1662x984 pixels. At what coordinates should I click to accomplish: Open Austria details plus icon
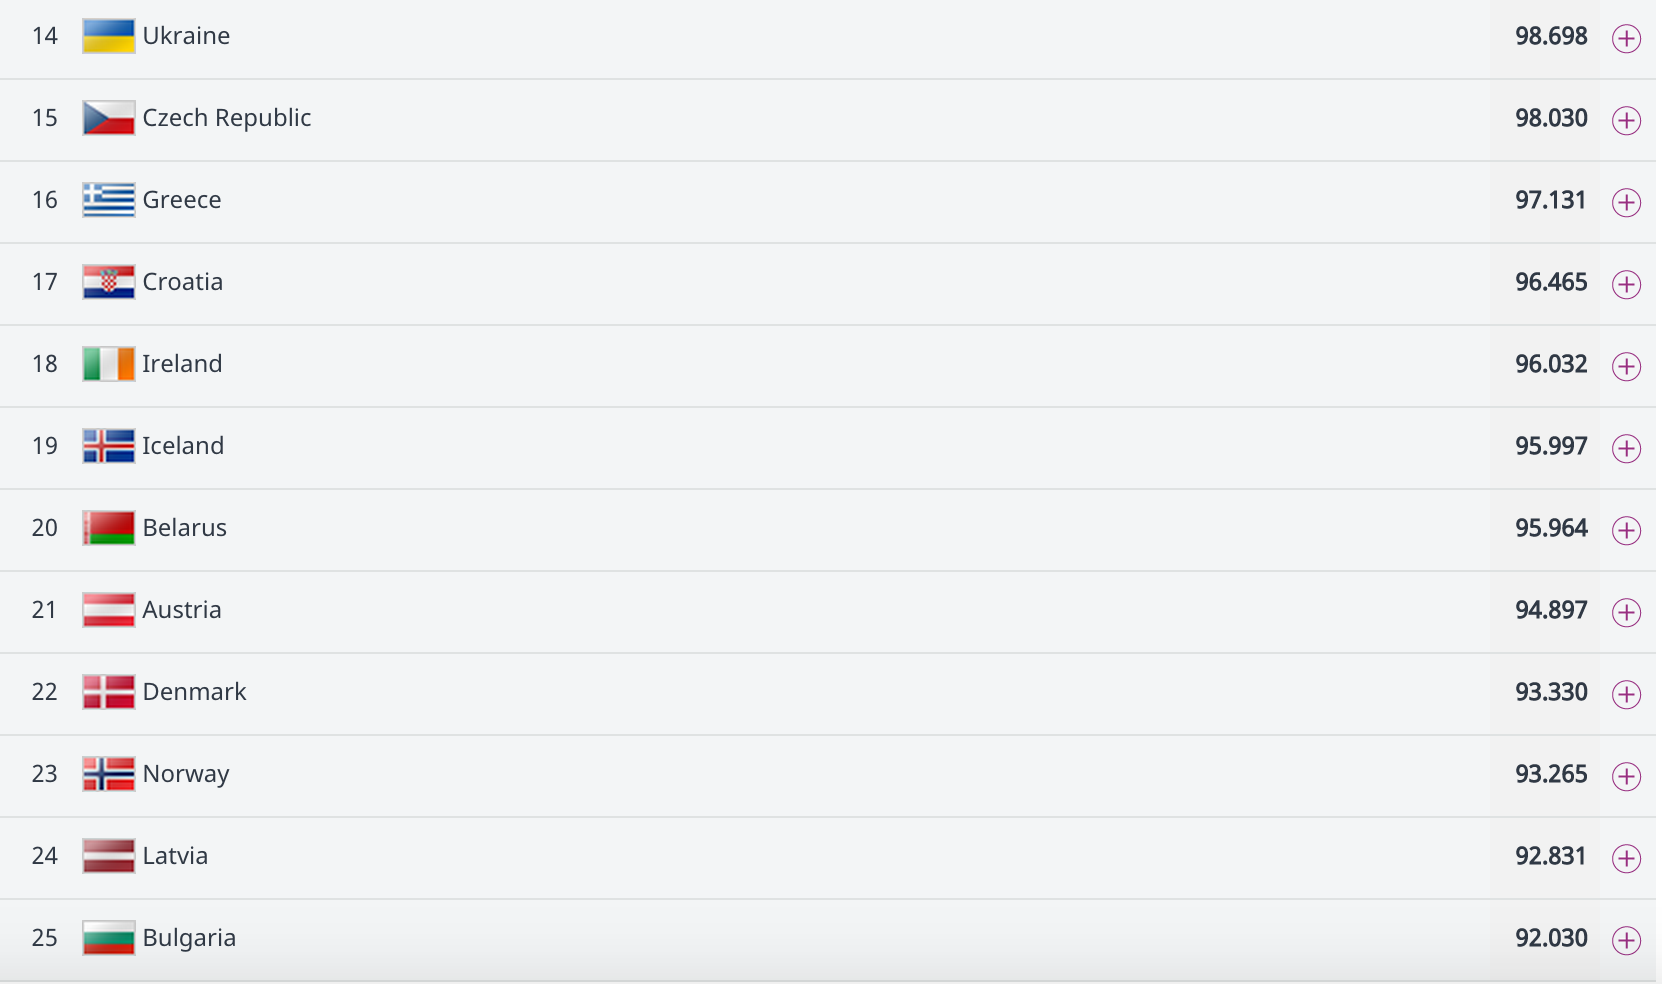coord(1627,613)
